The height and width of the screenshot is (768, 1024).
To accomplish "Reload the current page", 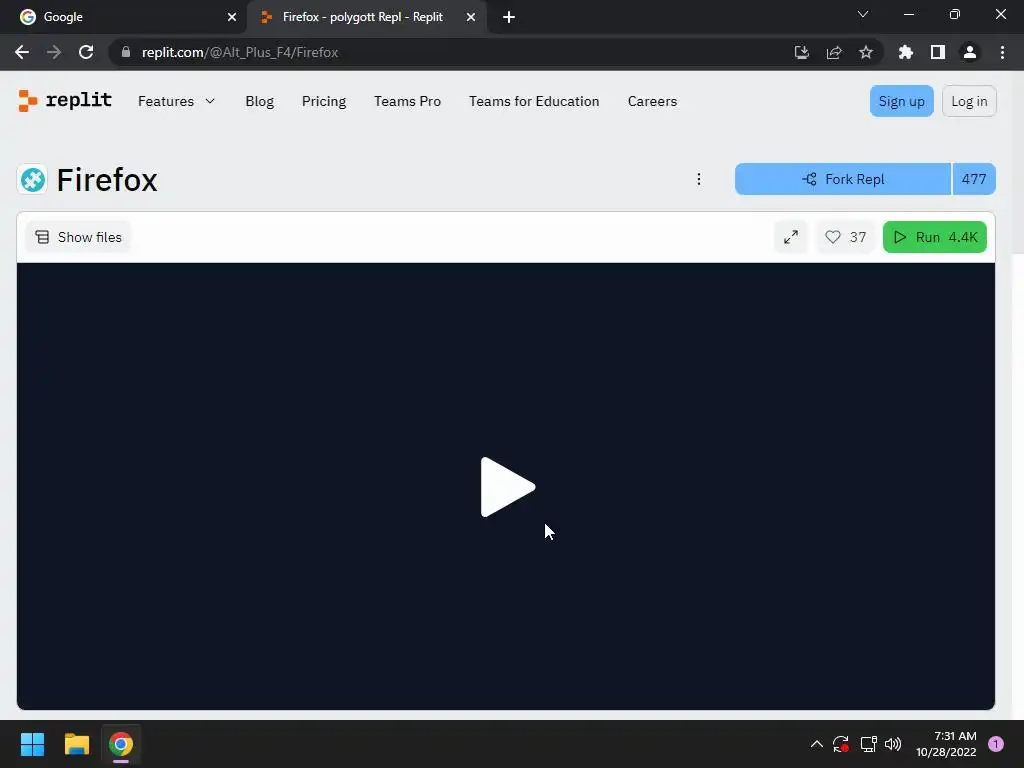I will (86, 52).
